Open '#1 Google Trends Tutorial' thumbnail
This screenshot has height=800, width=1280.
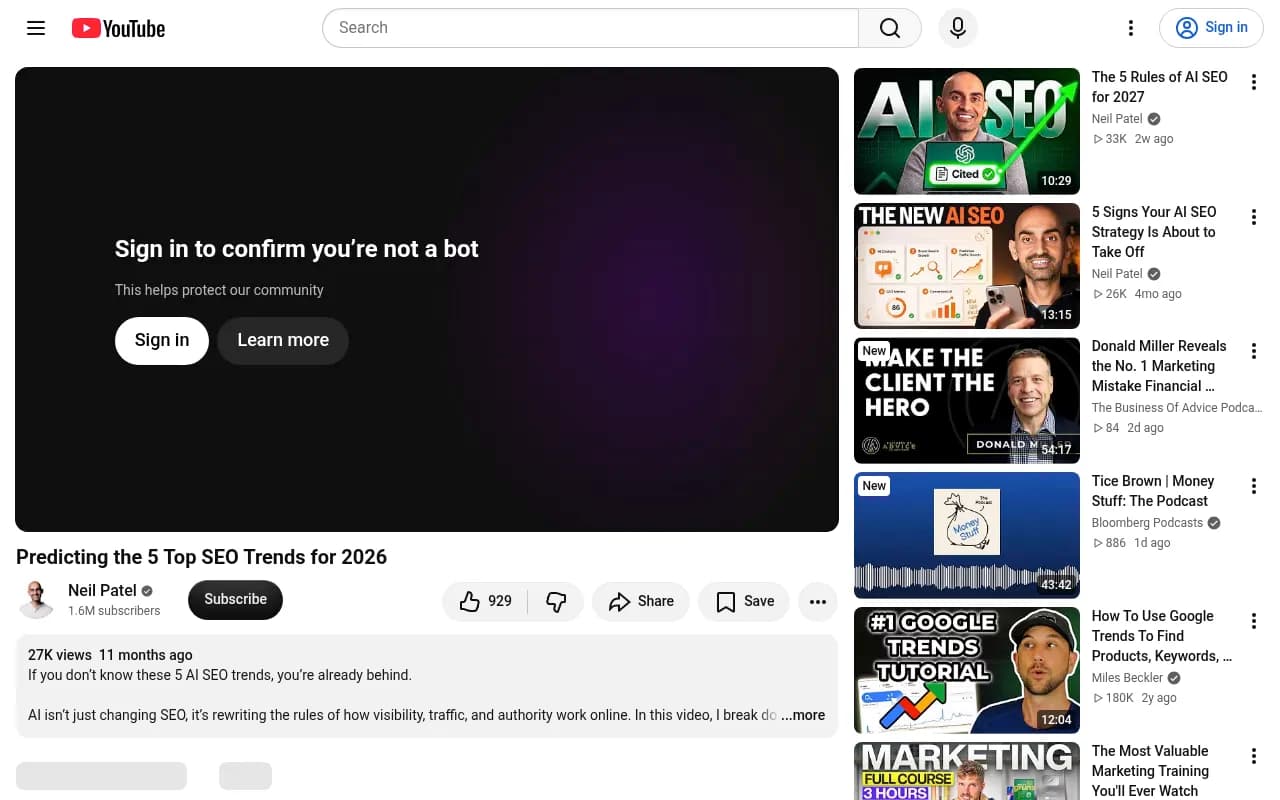click(967, 671)
